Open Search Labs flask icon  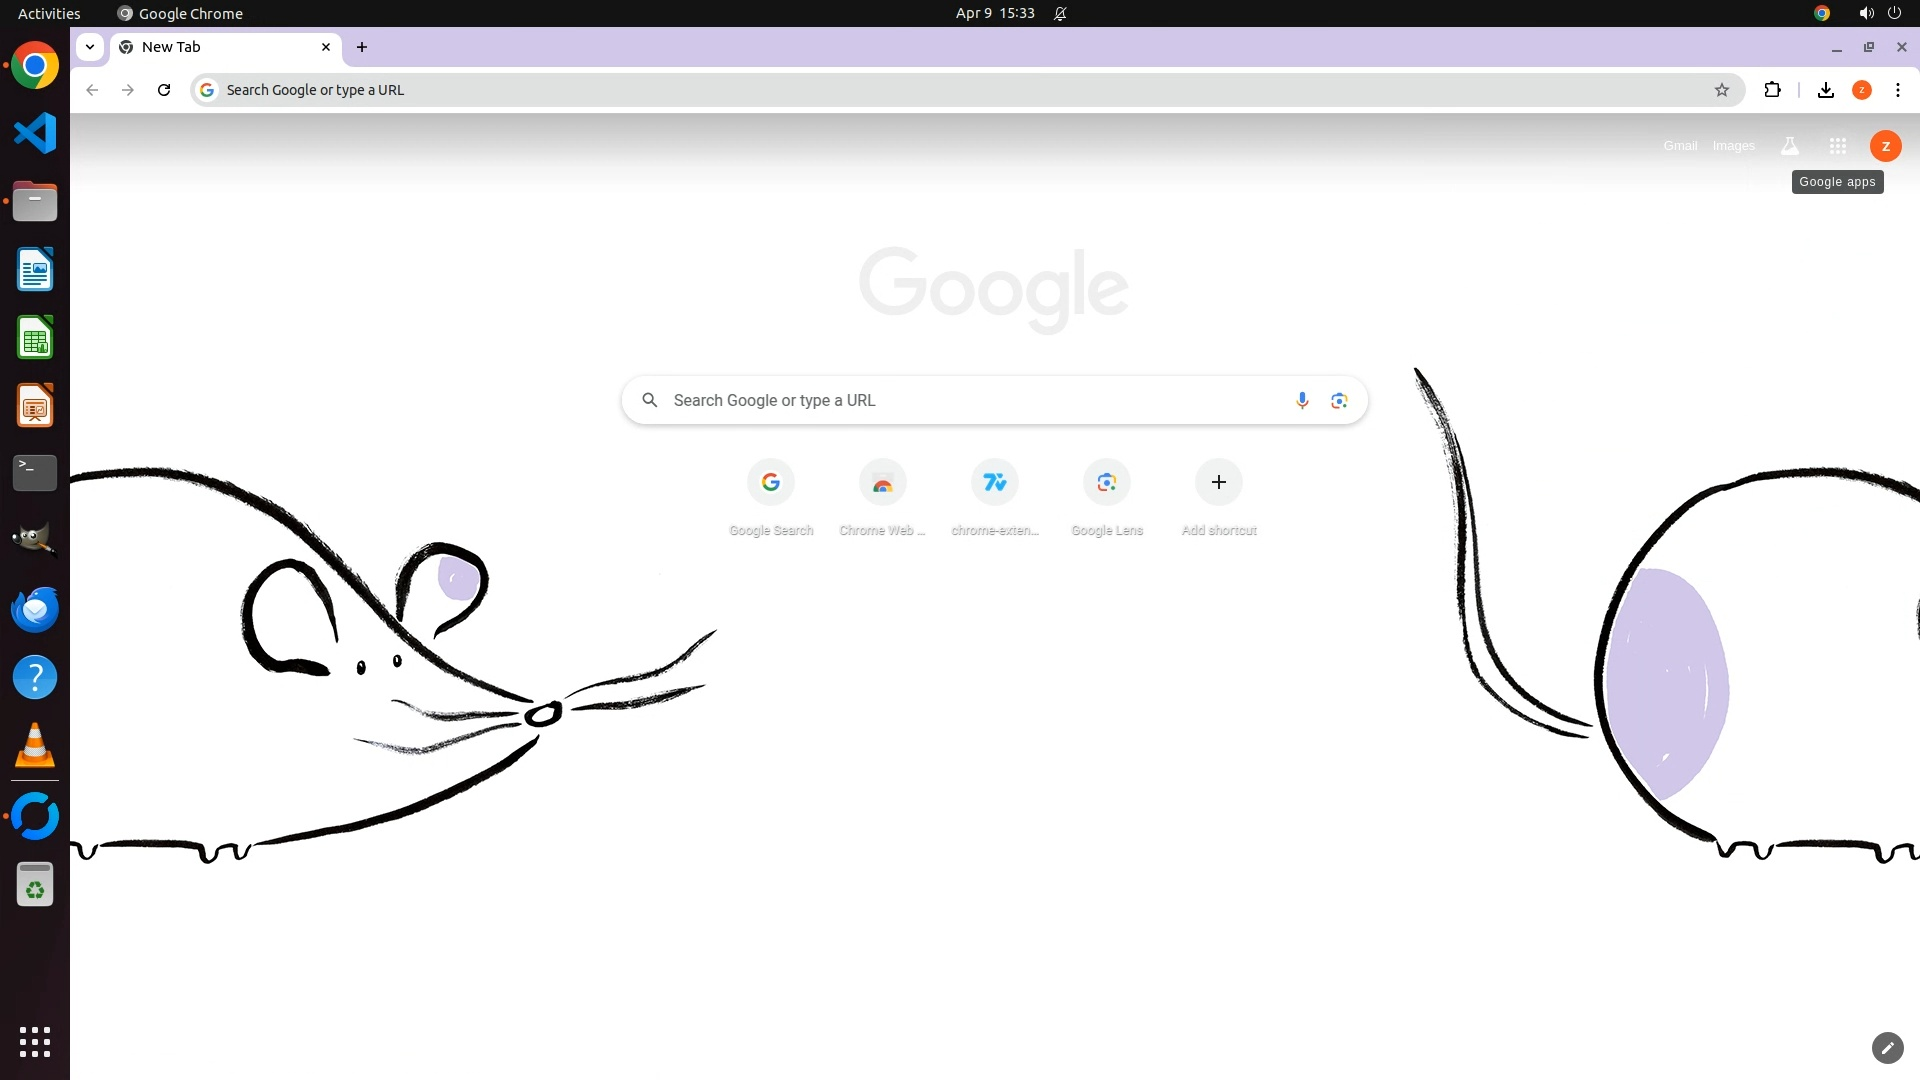1790,146
